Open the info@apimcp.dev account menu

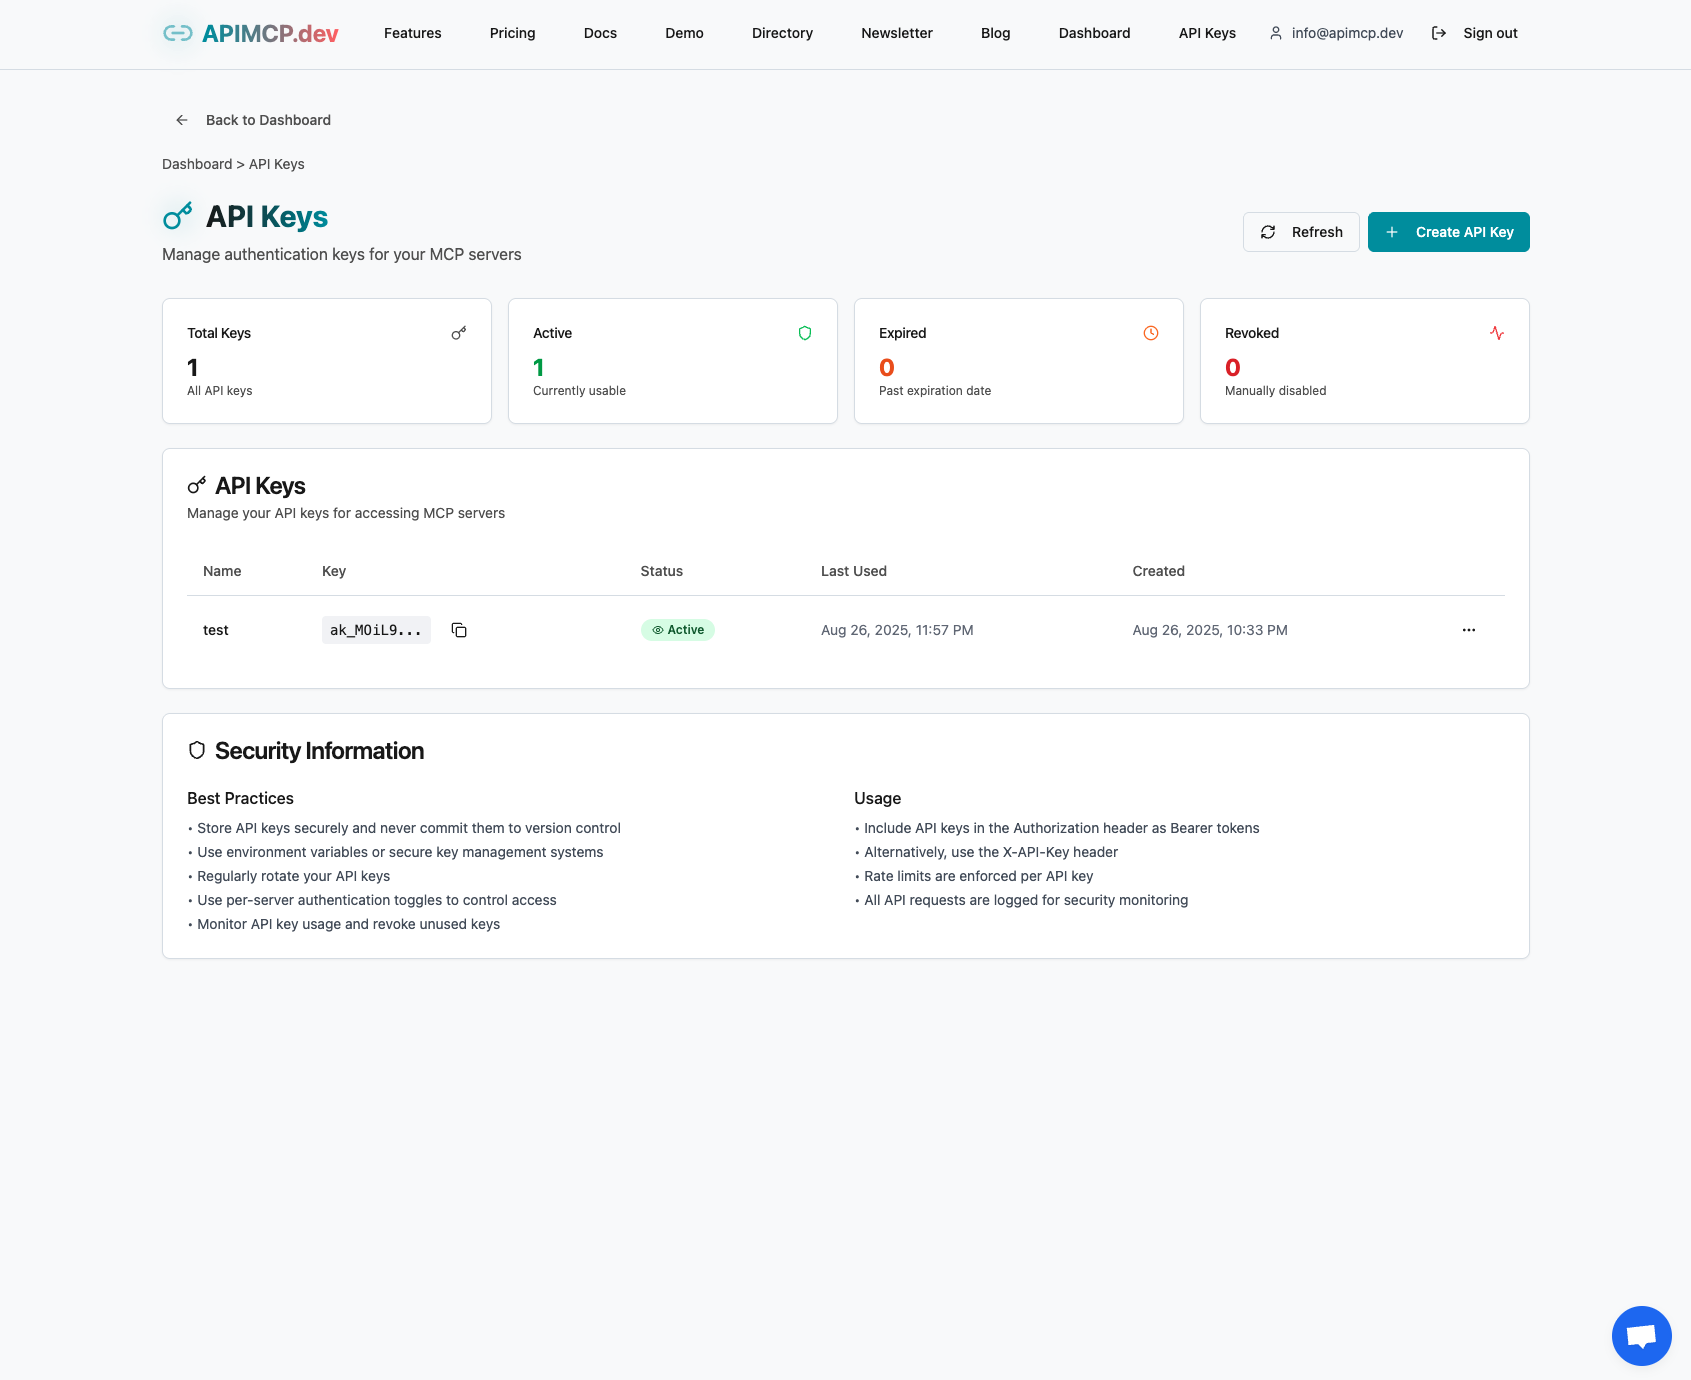tap(1336, 33)
